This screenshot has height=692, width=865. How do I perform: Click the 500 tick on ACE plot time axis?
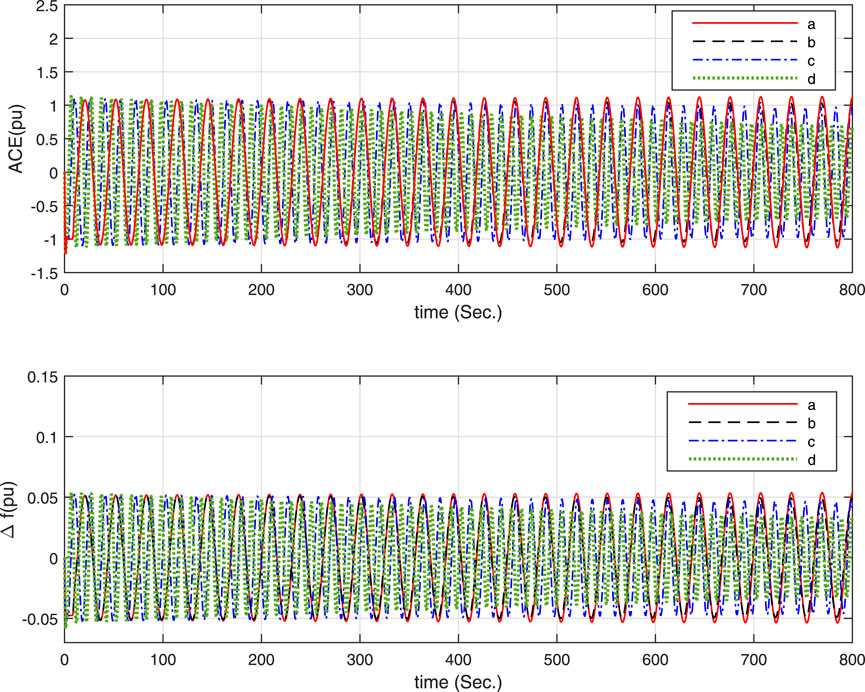(x=557, y=289)
